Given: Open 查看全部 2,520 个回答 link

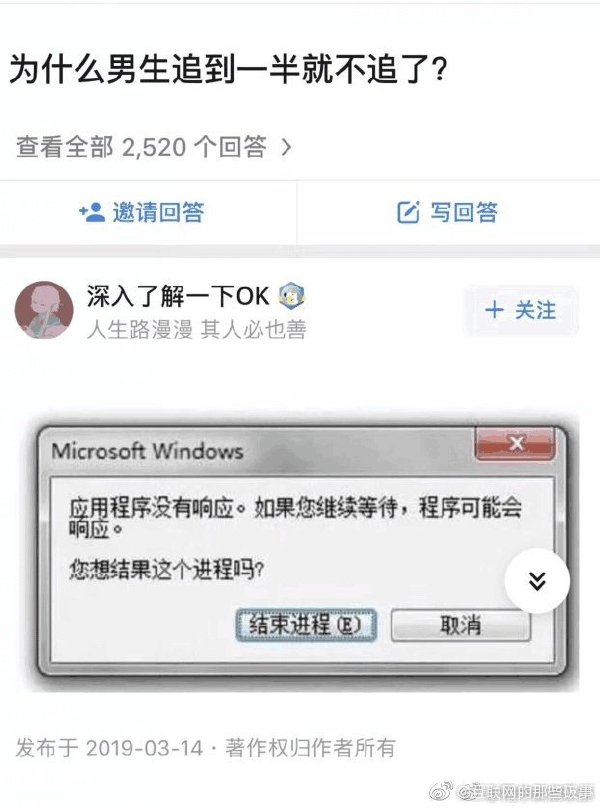Looking at the screenshot, I should click(154, 147).
